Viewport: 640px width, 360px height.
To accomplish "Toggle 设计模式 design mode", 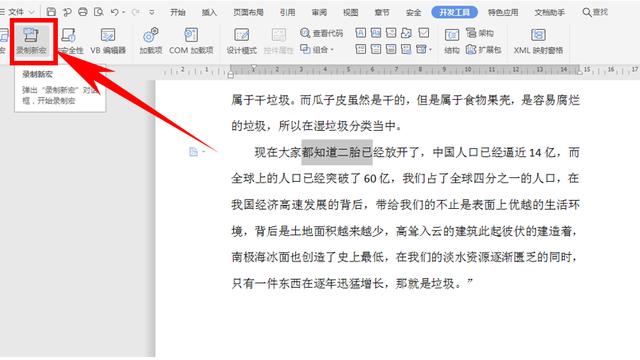I will tap(242, 41).
